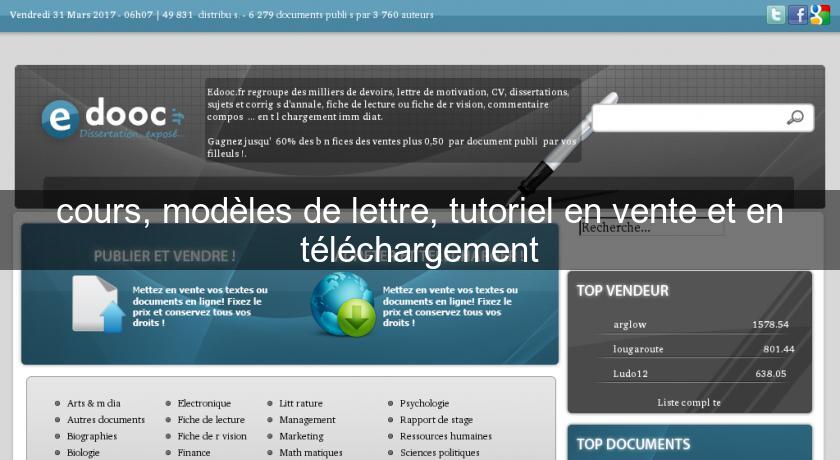Open the Fiche de lecture category
The height and width of the screenshot is (460, 840).
[x=211, y=420]
